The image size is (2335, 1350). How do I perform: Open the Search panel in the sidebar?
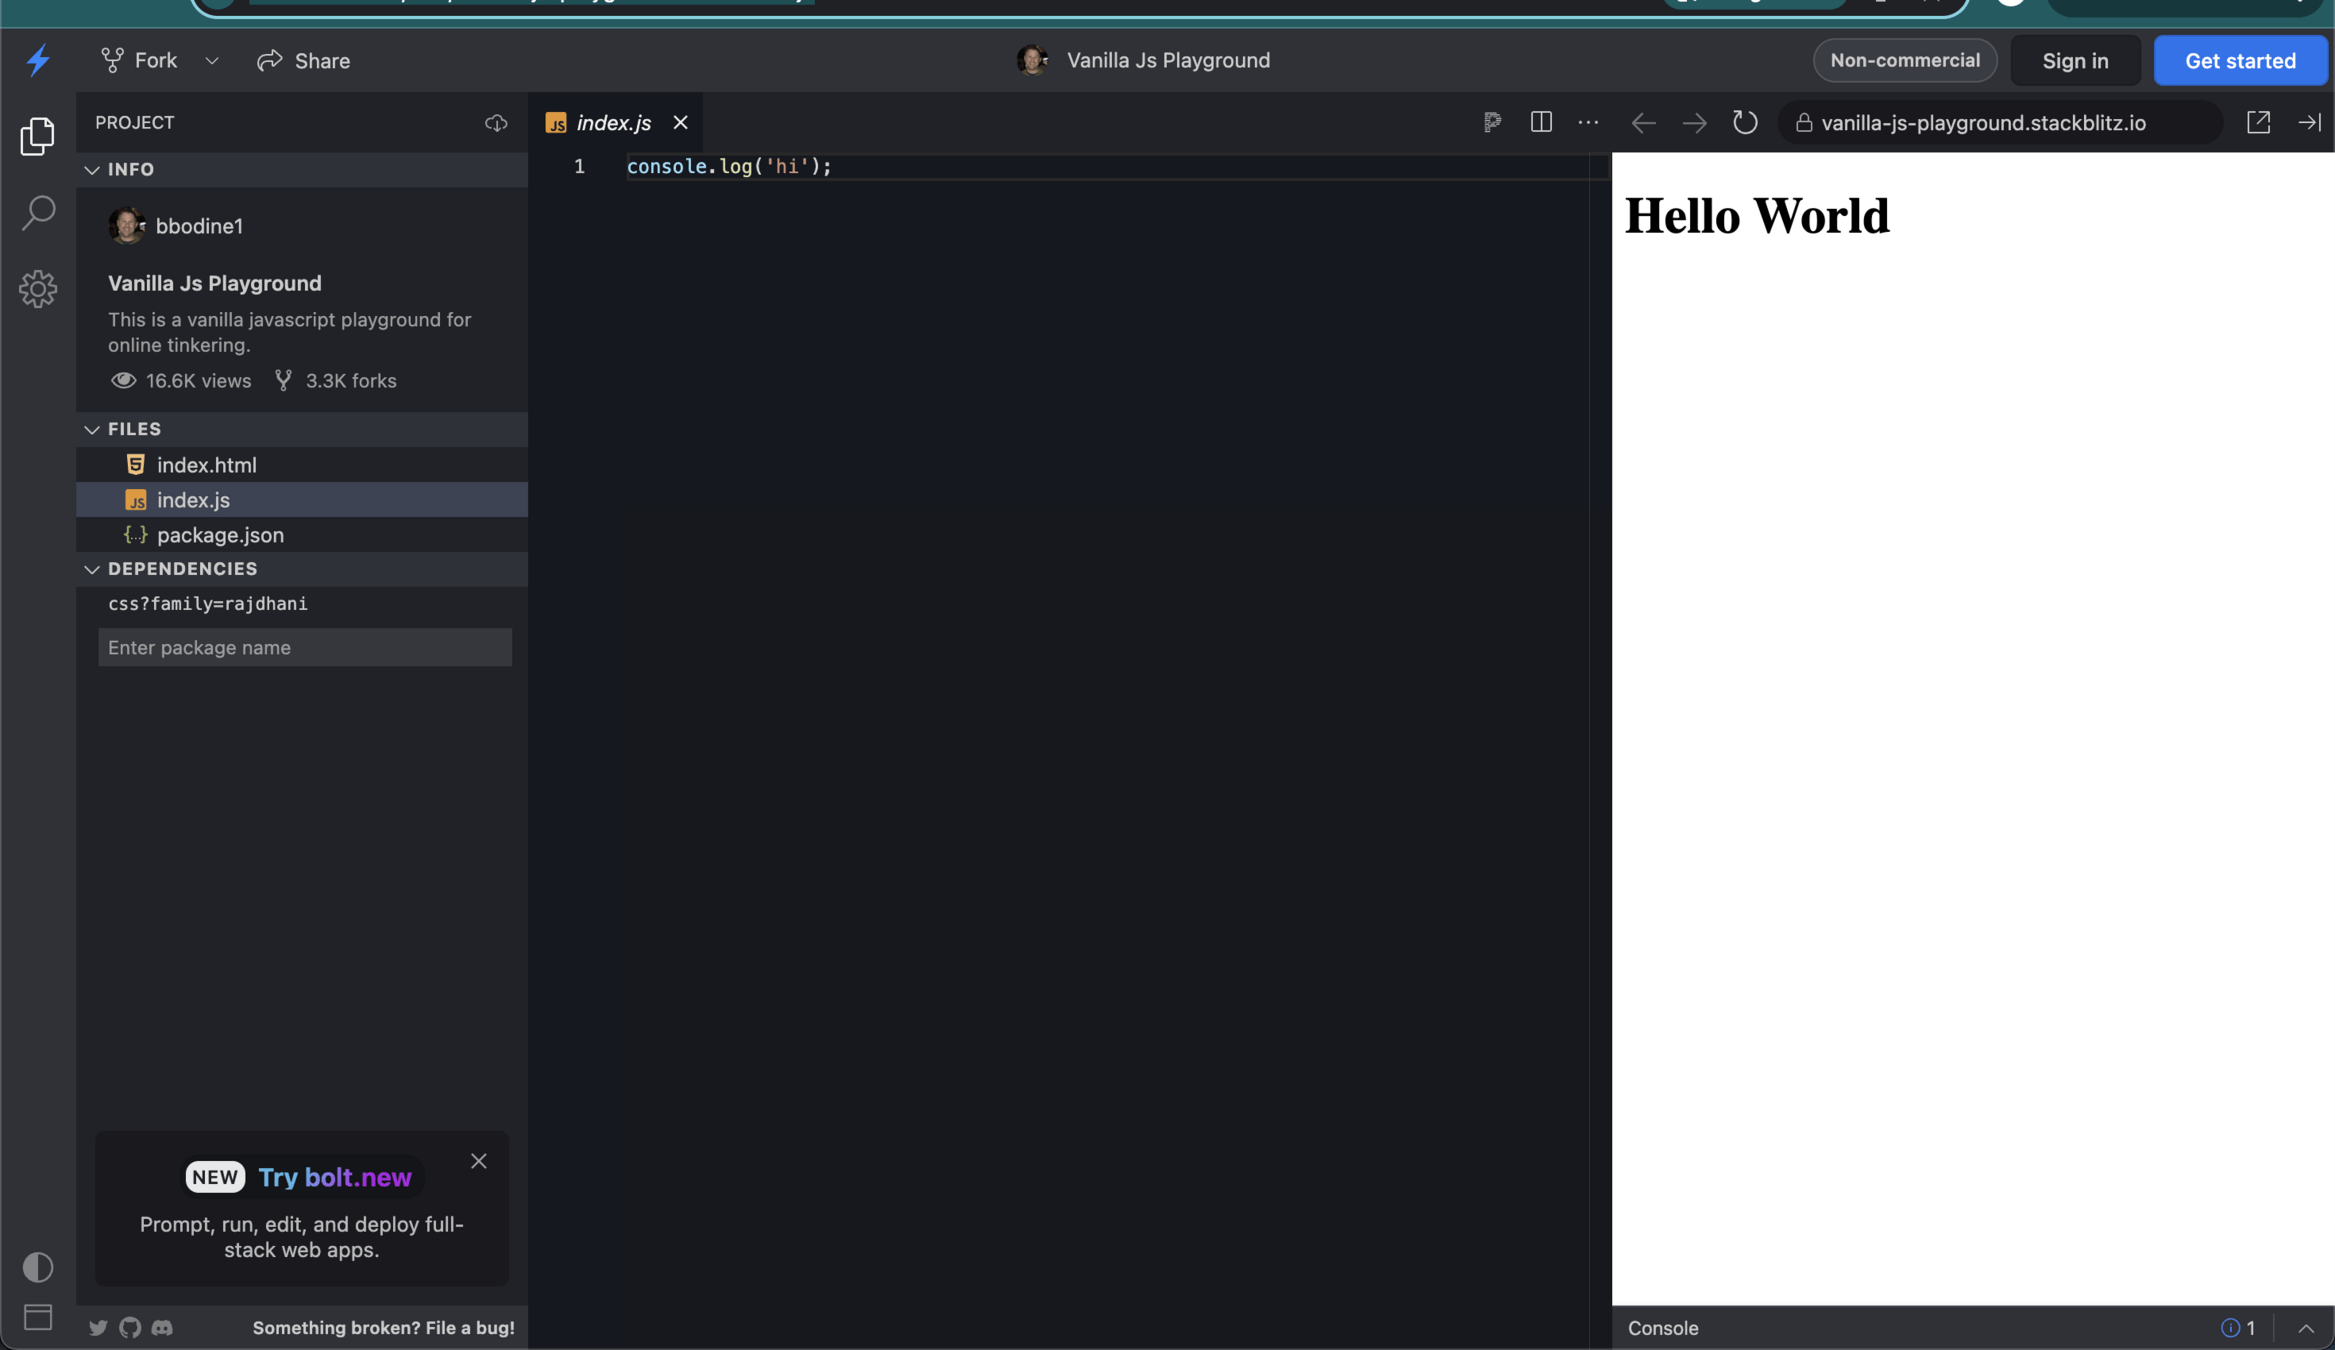point(38,212)
